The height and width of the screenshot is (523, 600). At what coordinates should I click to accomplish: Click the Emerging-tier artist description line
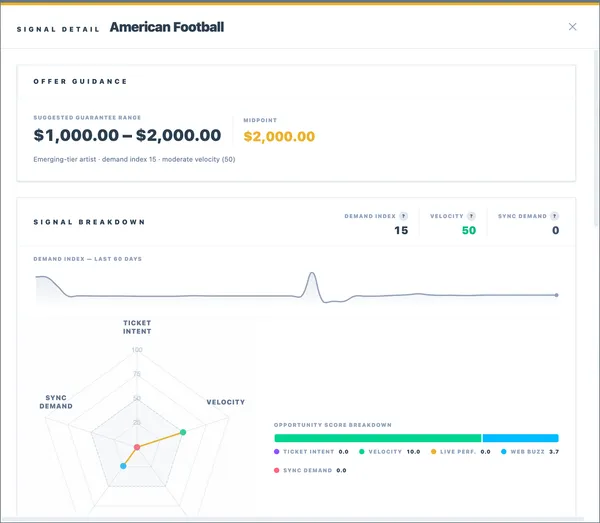click(x=134, y=159)
